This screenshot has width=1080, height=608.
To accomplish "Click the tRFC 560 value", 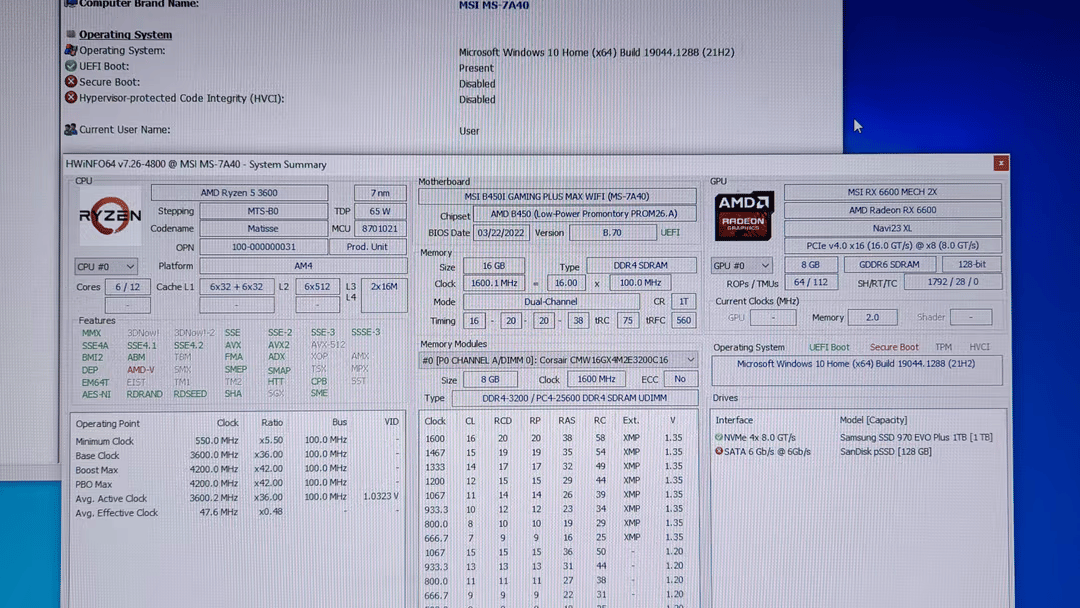I will point(683,320).
